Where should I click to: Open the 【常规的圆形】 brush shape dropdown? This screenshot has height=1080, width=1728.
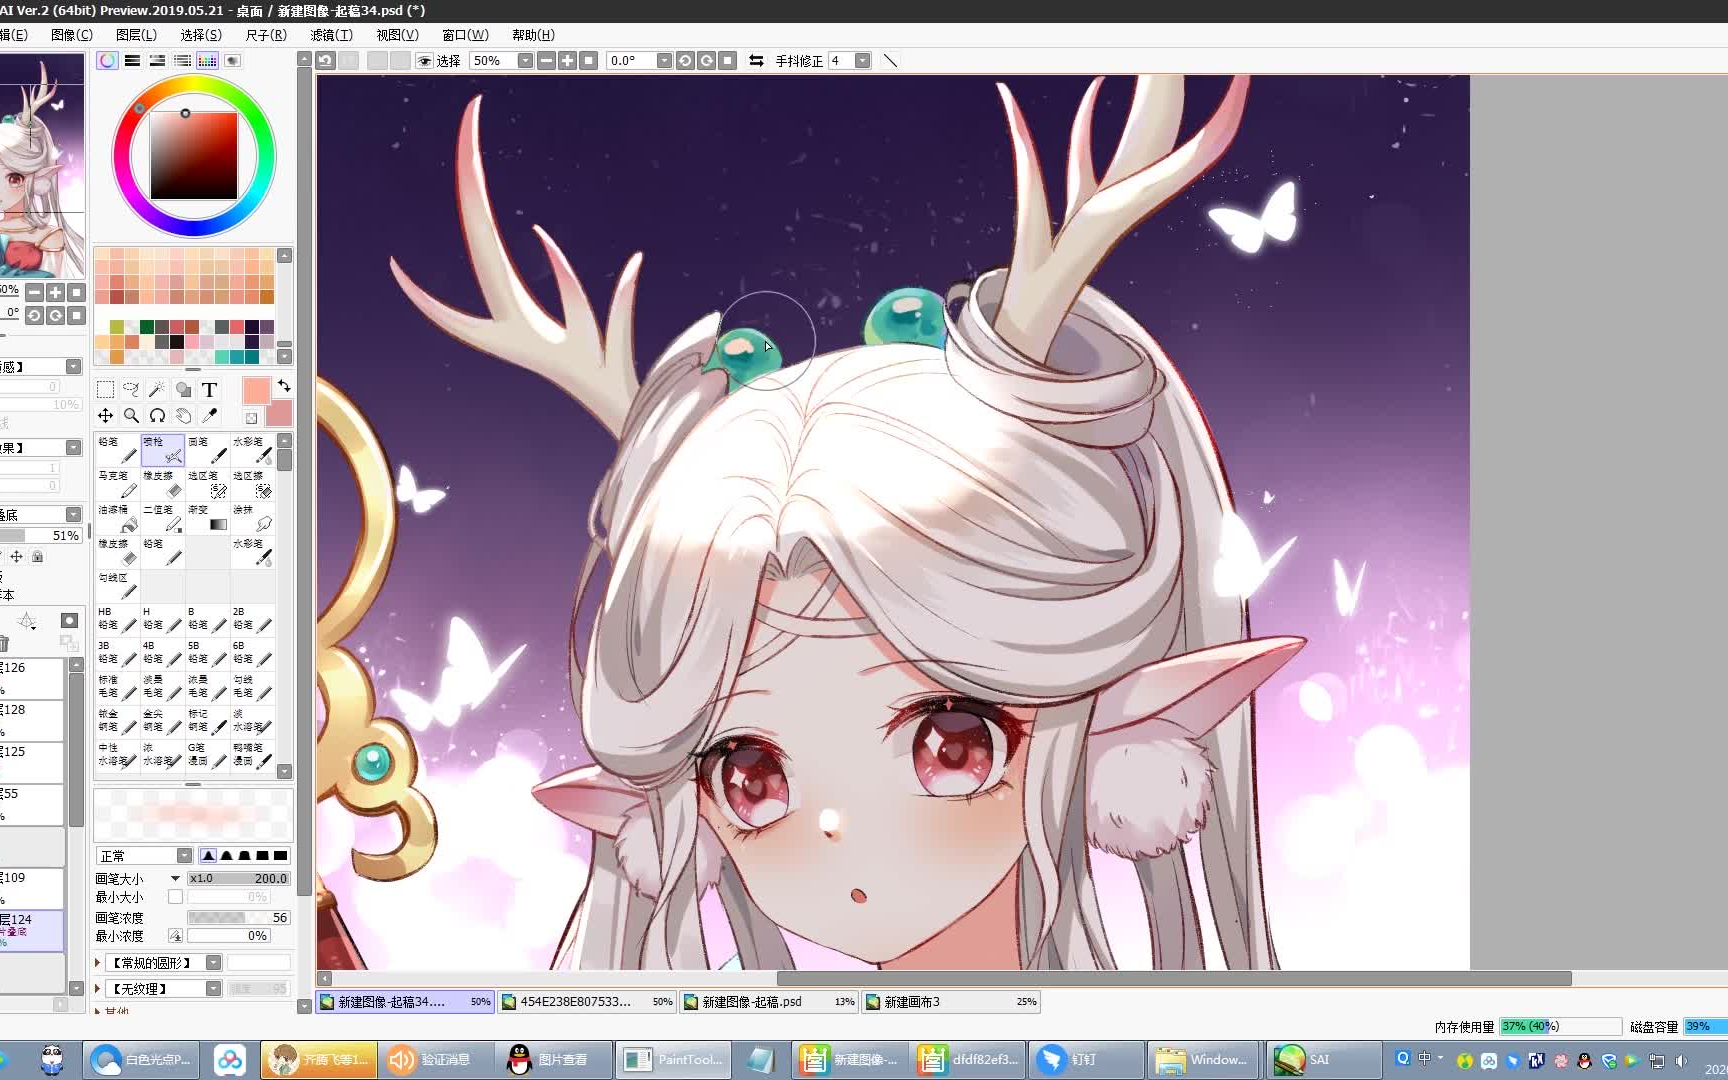pyautogui.click(x=213, y=963)
